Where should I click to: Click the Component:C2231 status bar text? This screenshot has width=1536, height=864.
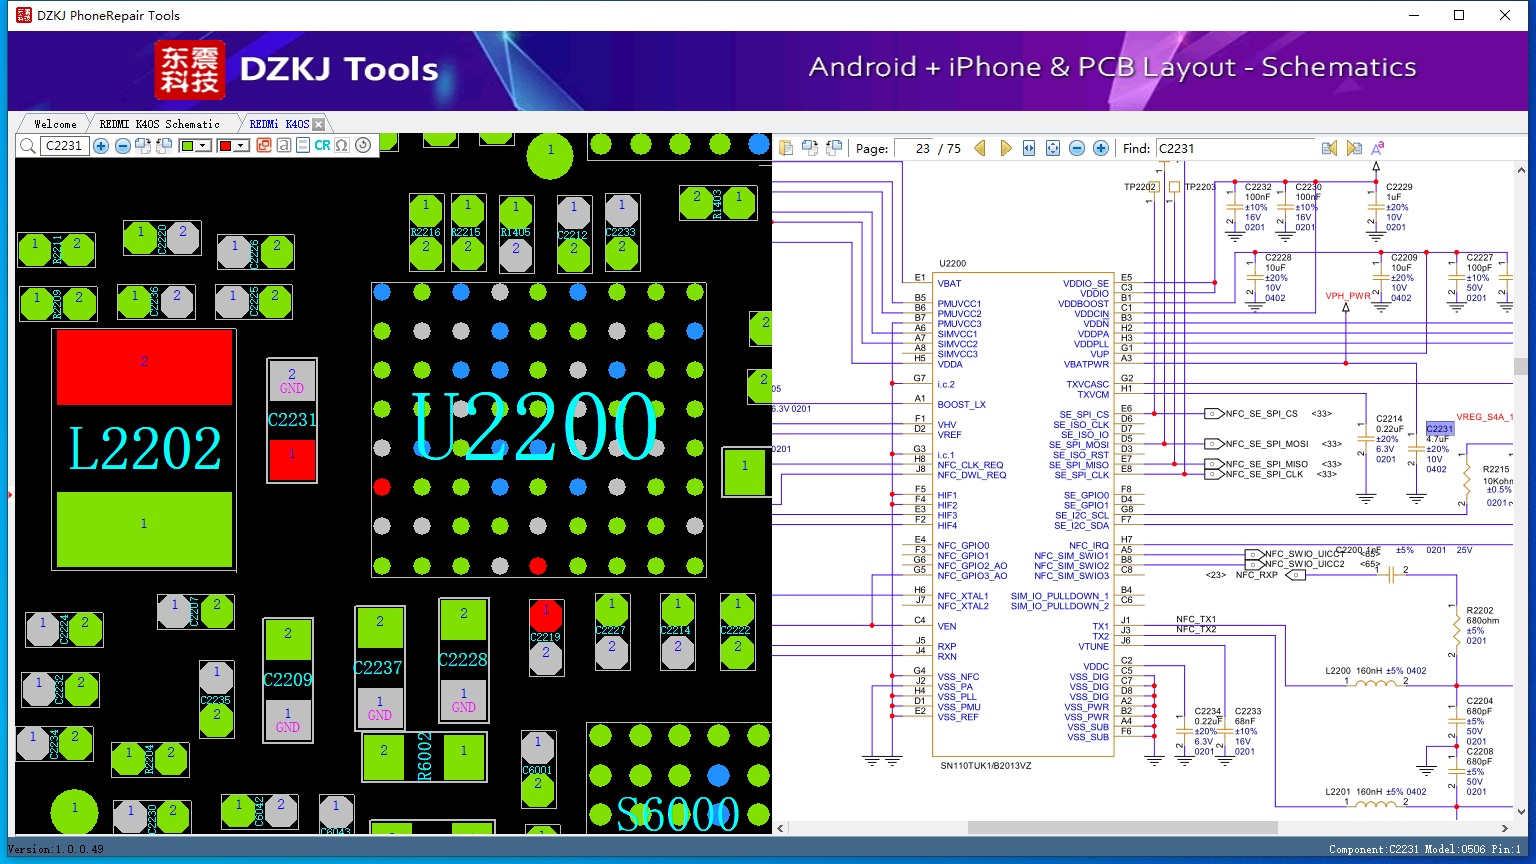click(x=1373, y=850)
